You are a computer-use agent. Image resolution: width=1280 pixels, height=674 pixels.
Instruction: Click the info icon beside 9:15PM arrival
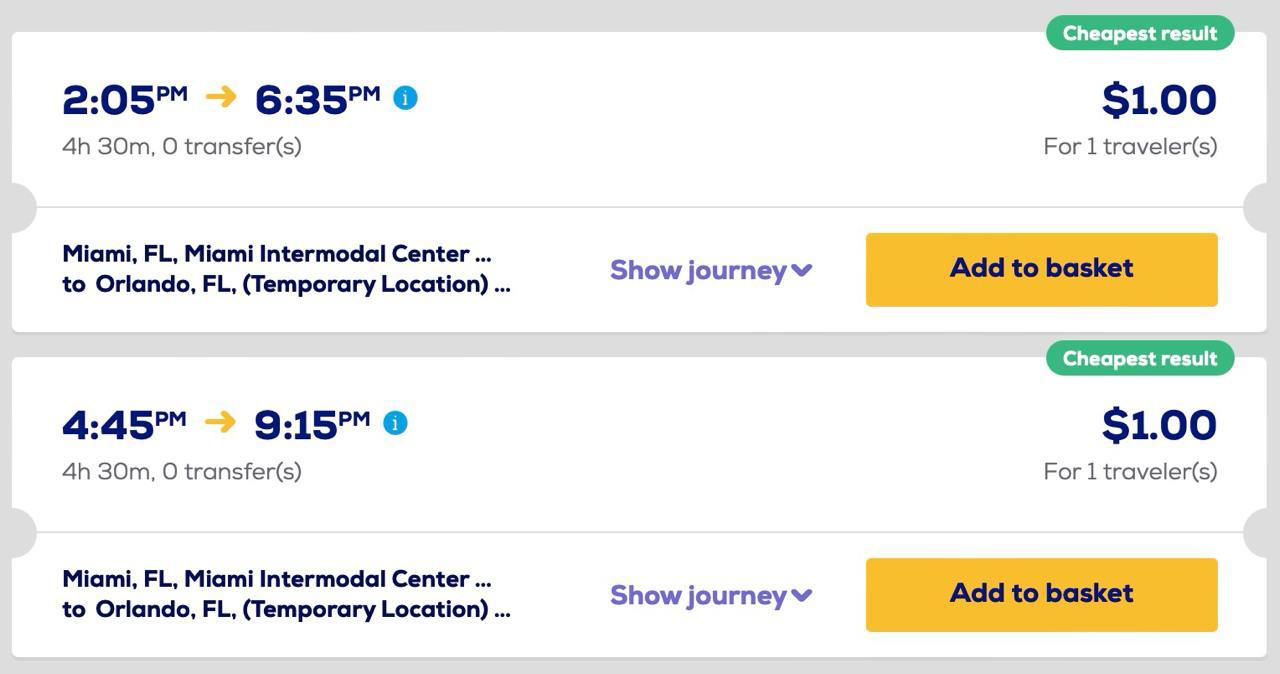[395, 423]
